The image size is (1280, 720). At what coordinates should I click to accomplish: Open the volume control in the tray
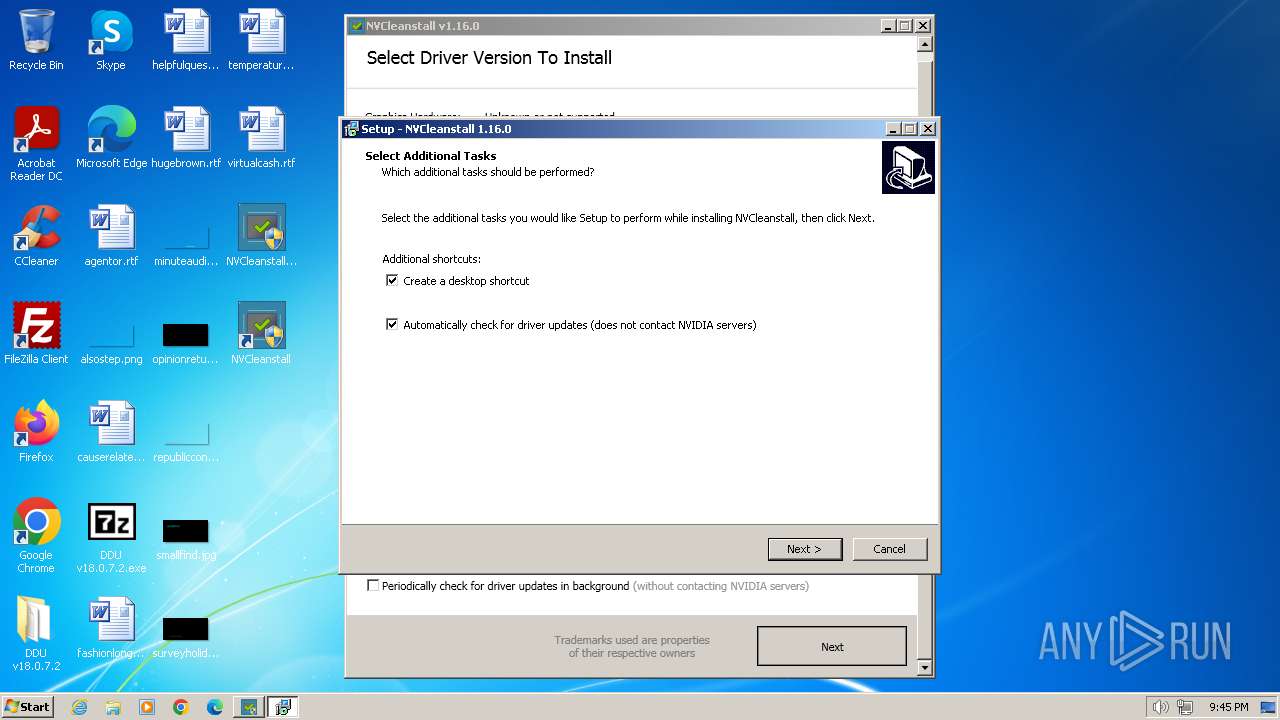[x=1160, y=707]
